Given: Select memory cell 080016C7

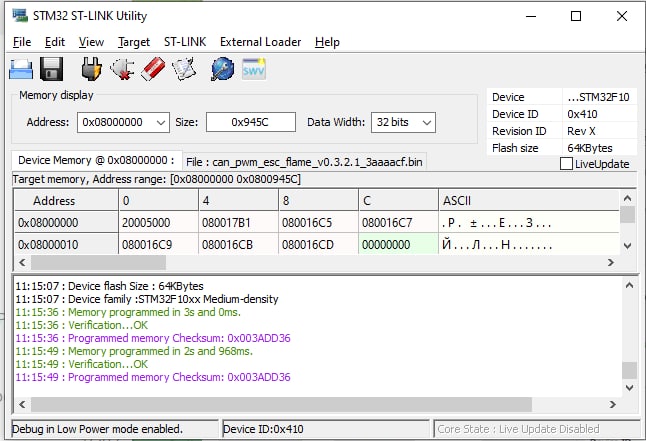Looking at the screenshot, I should (x=398, y=223).
